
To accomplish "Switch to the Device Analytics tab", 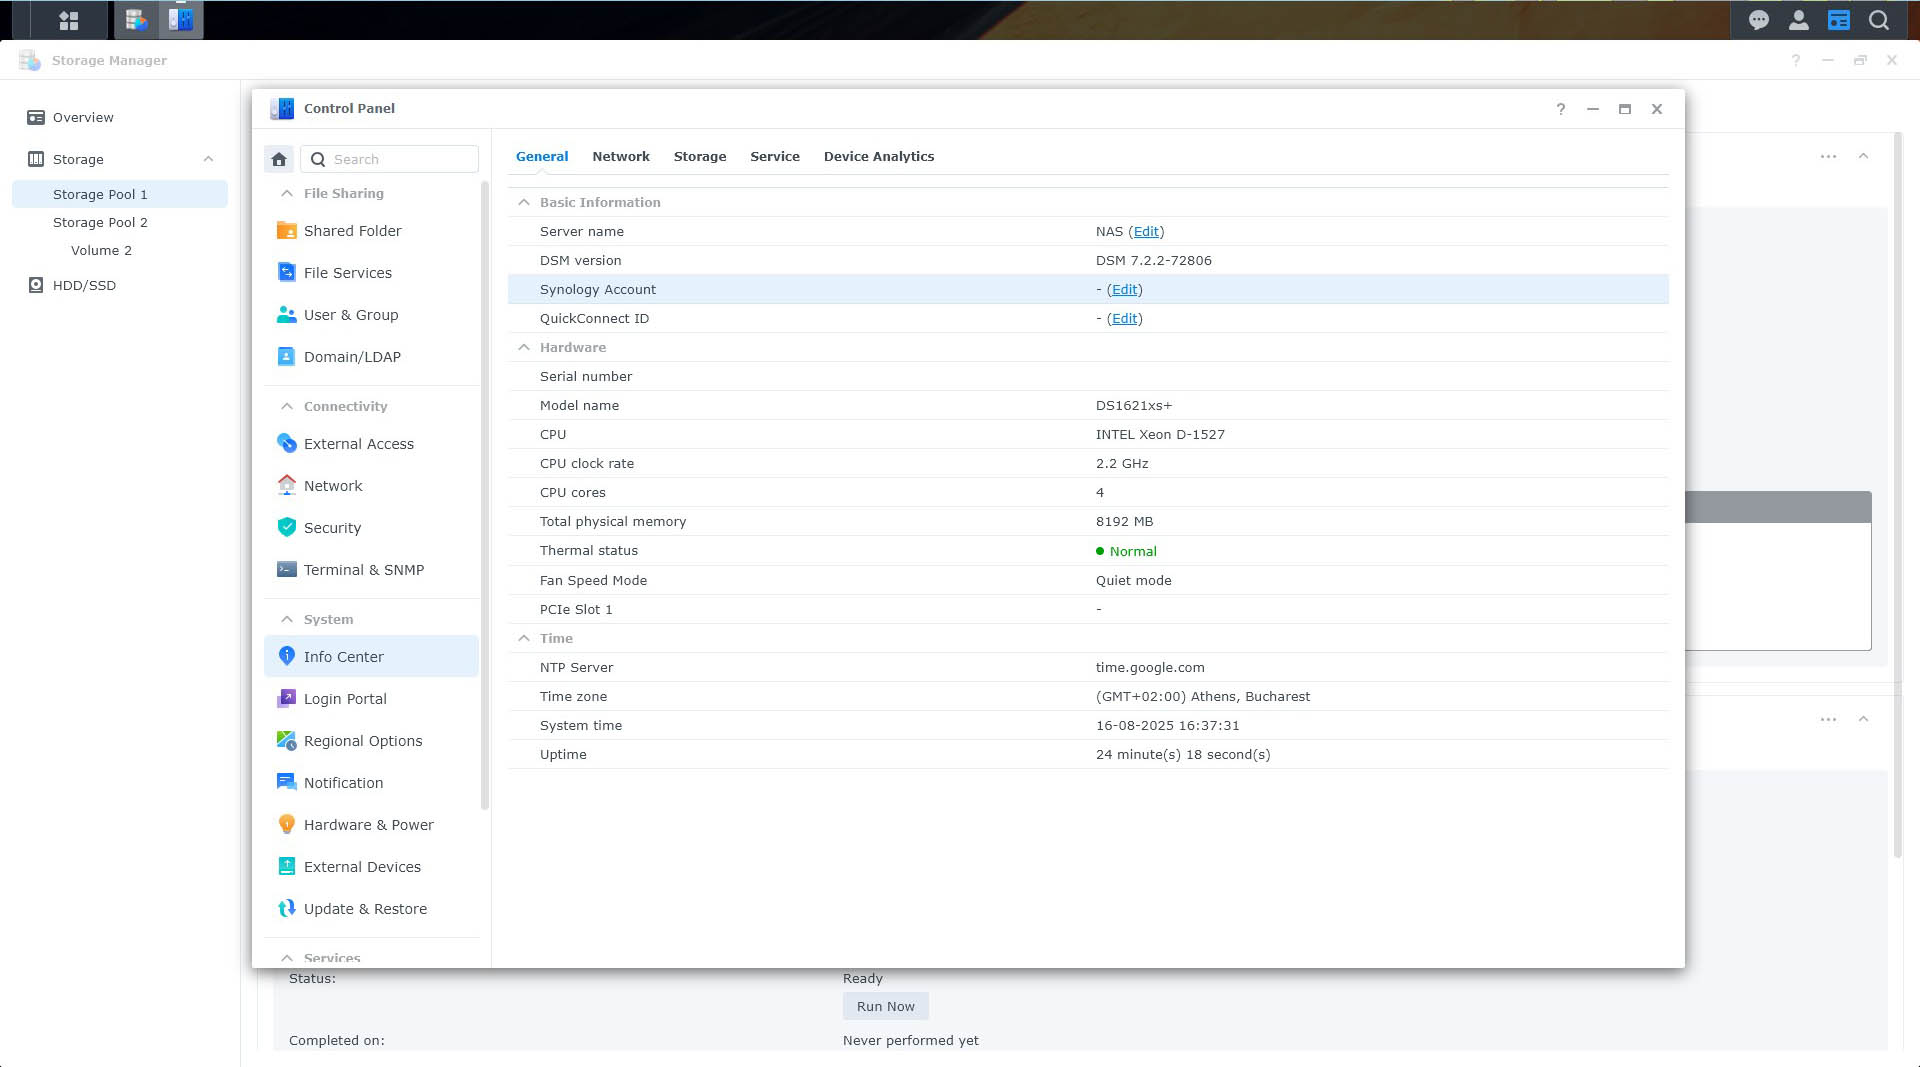I will tap(879, 157).
